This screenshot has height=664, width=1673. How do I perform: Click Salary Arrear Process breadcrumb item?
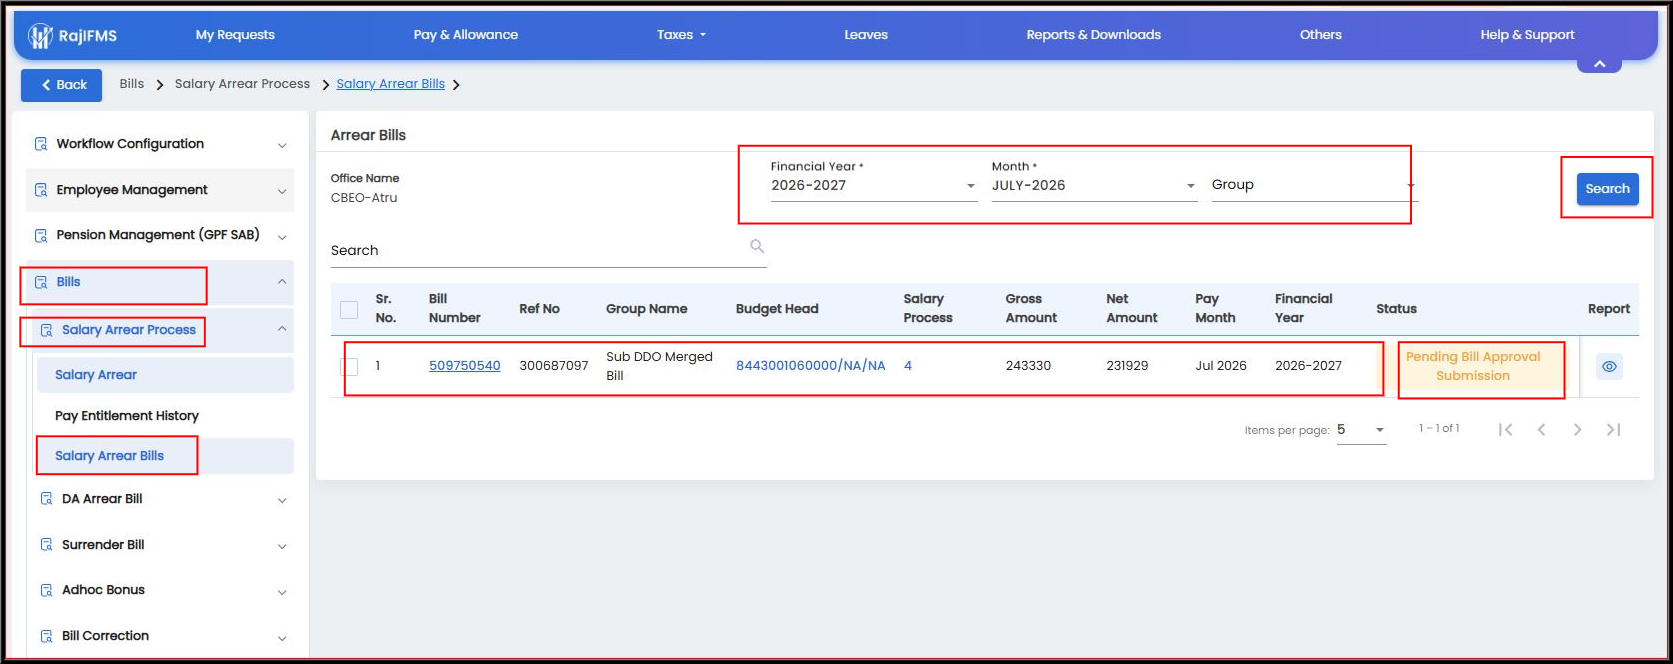click(242, 84)
